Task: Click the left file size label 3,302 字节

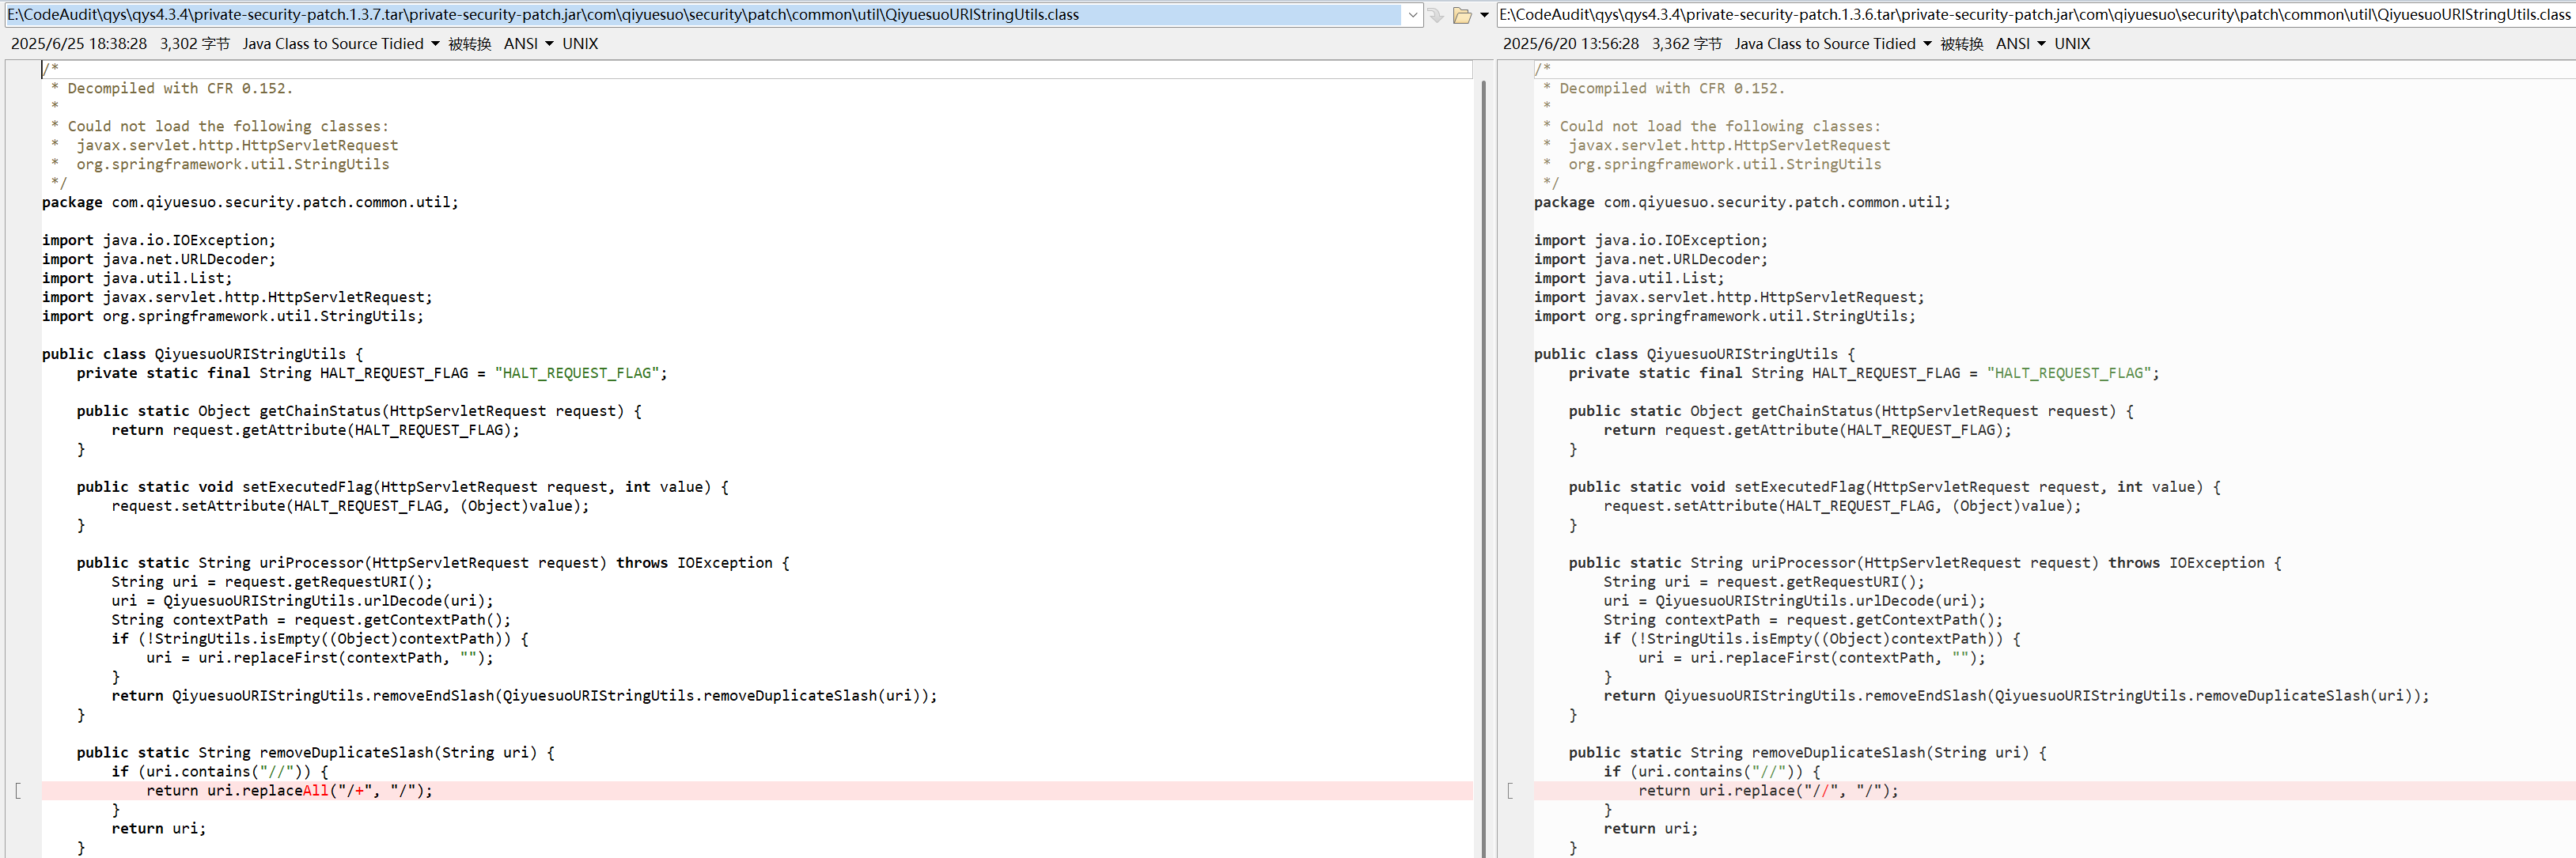Action: pos(194,44)
